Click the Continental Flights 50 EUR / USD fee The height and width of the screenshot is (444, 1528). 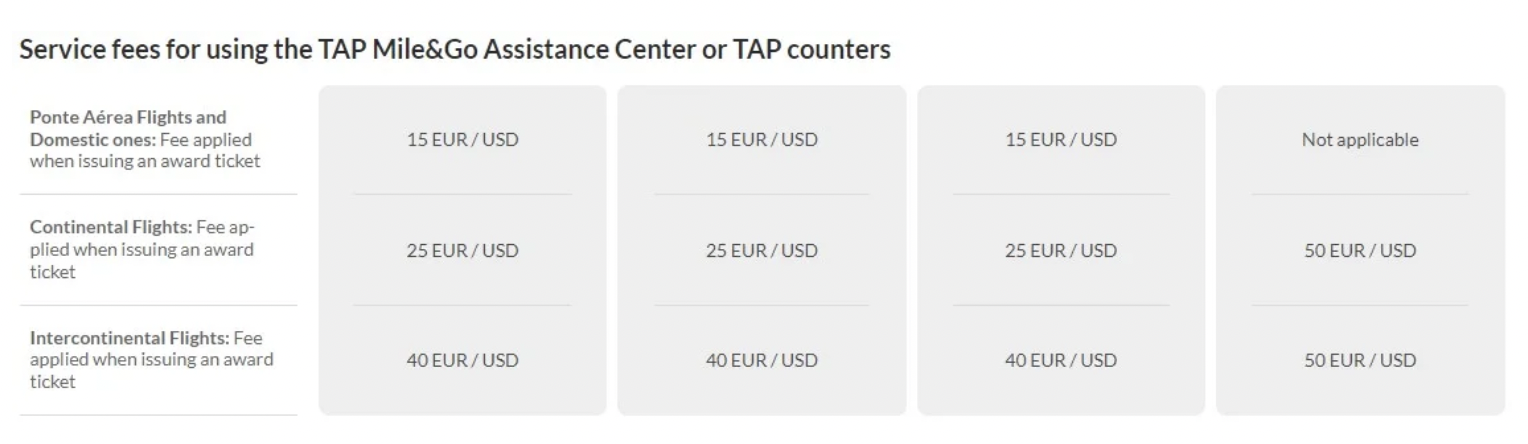pos(1359,251)
